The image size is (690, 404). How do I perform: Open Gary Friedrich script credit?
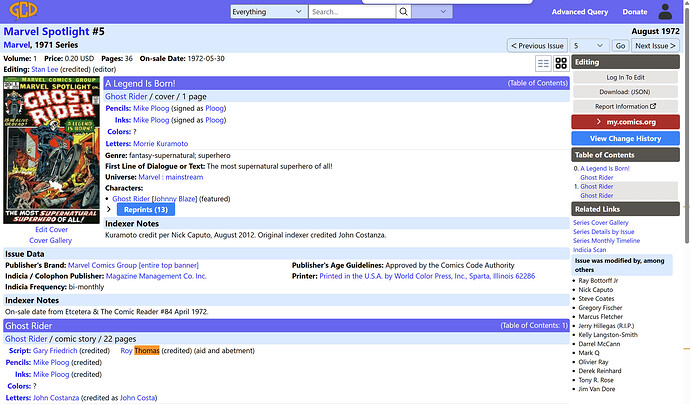[55, 351]
